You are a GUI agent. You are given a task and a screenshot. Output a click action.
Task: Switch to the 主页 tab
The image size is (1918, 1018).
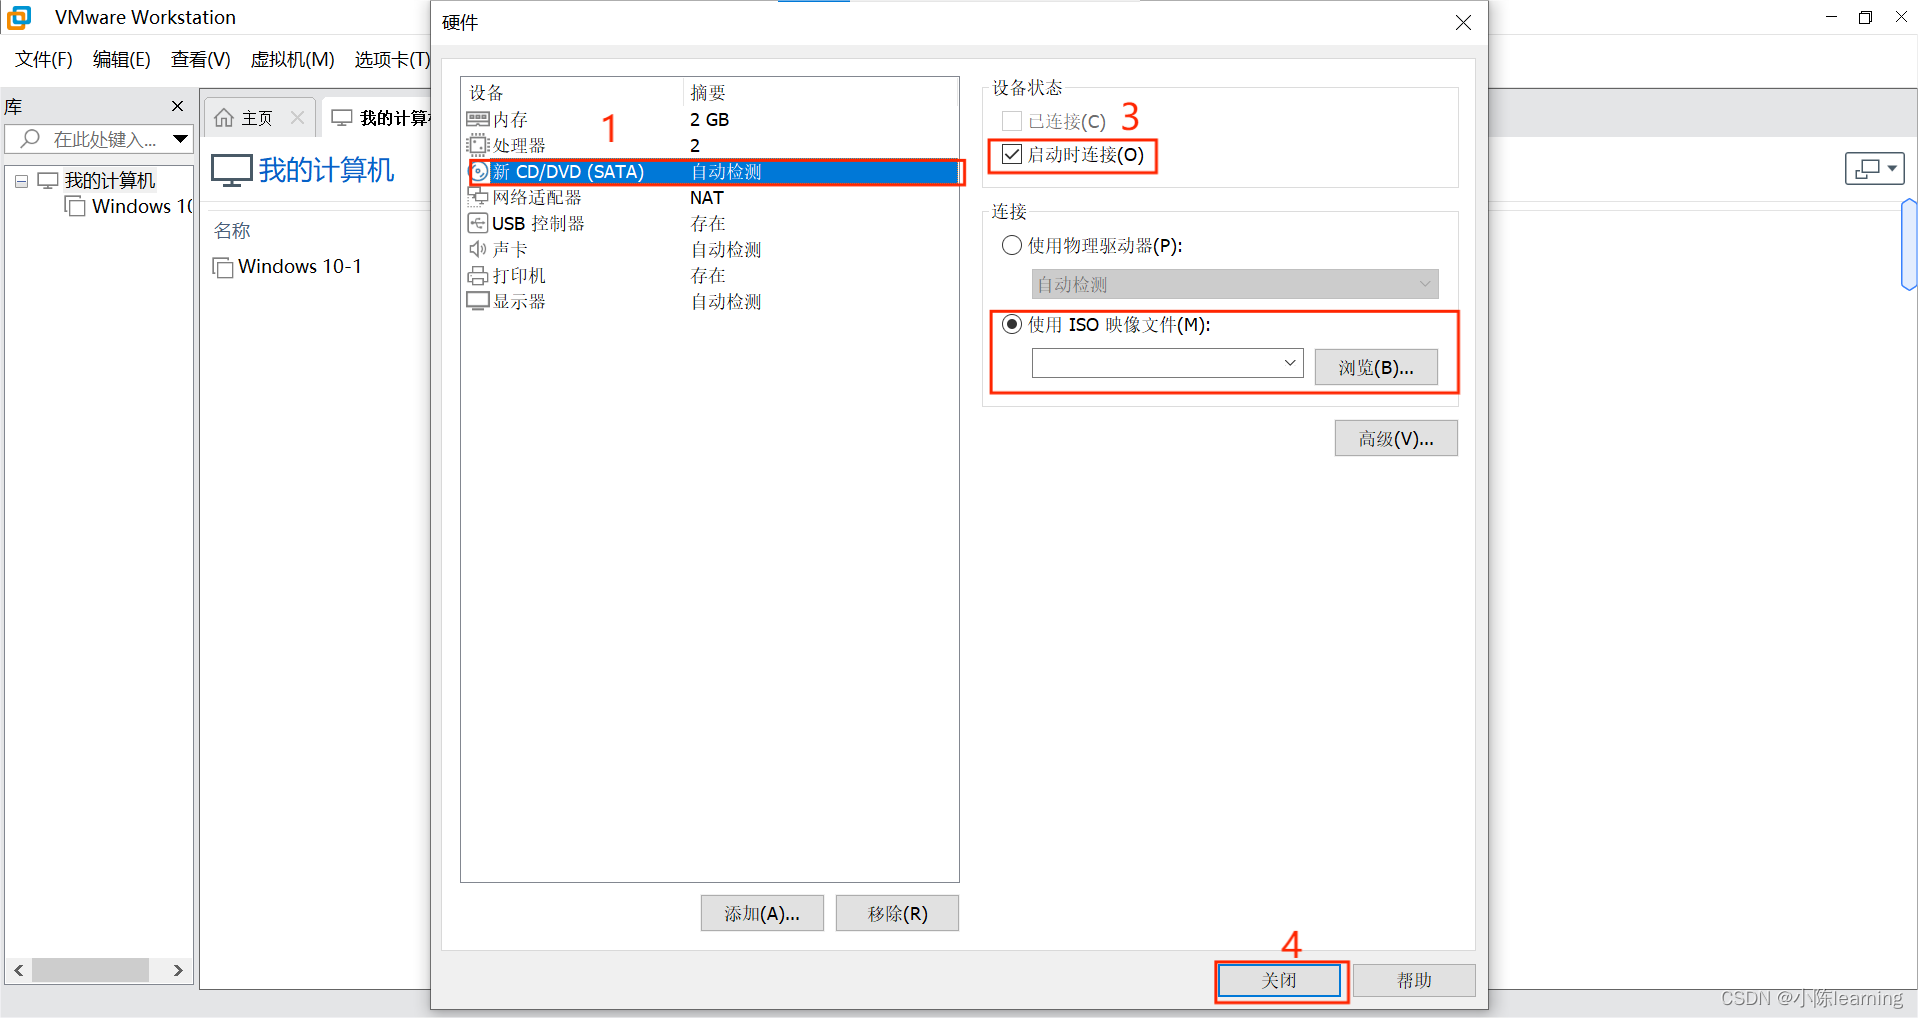258,118
